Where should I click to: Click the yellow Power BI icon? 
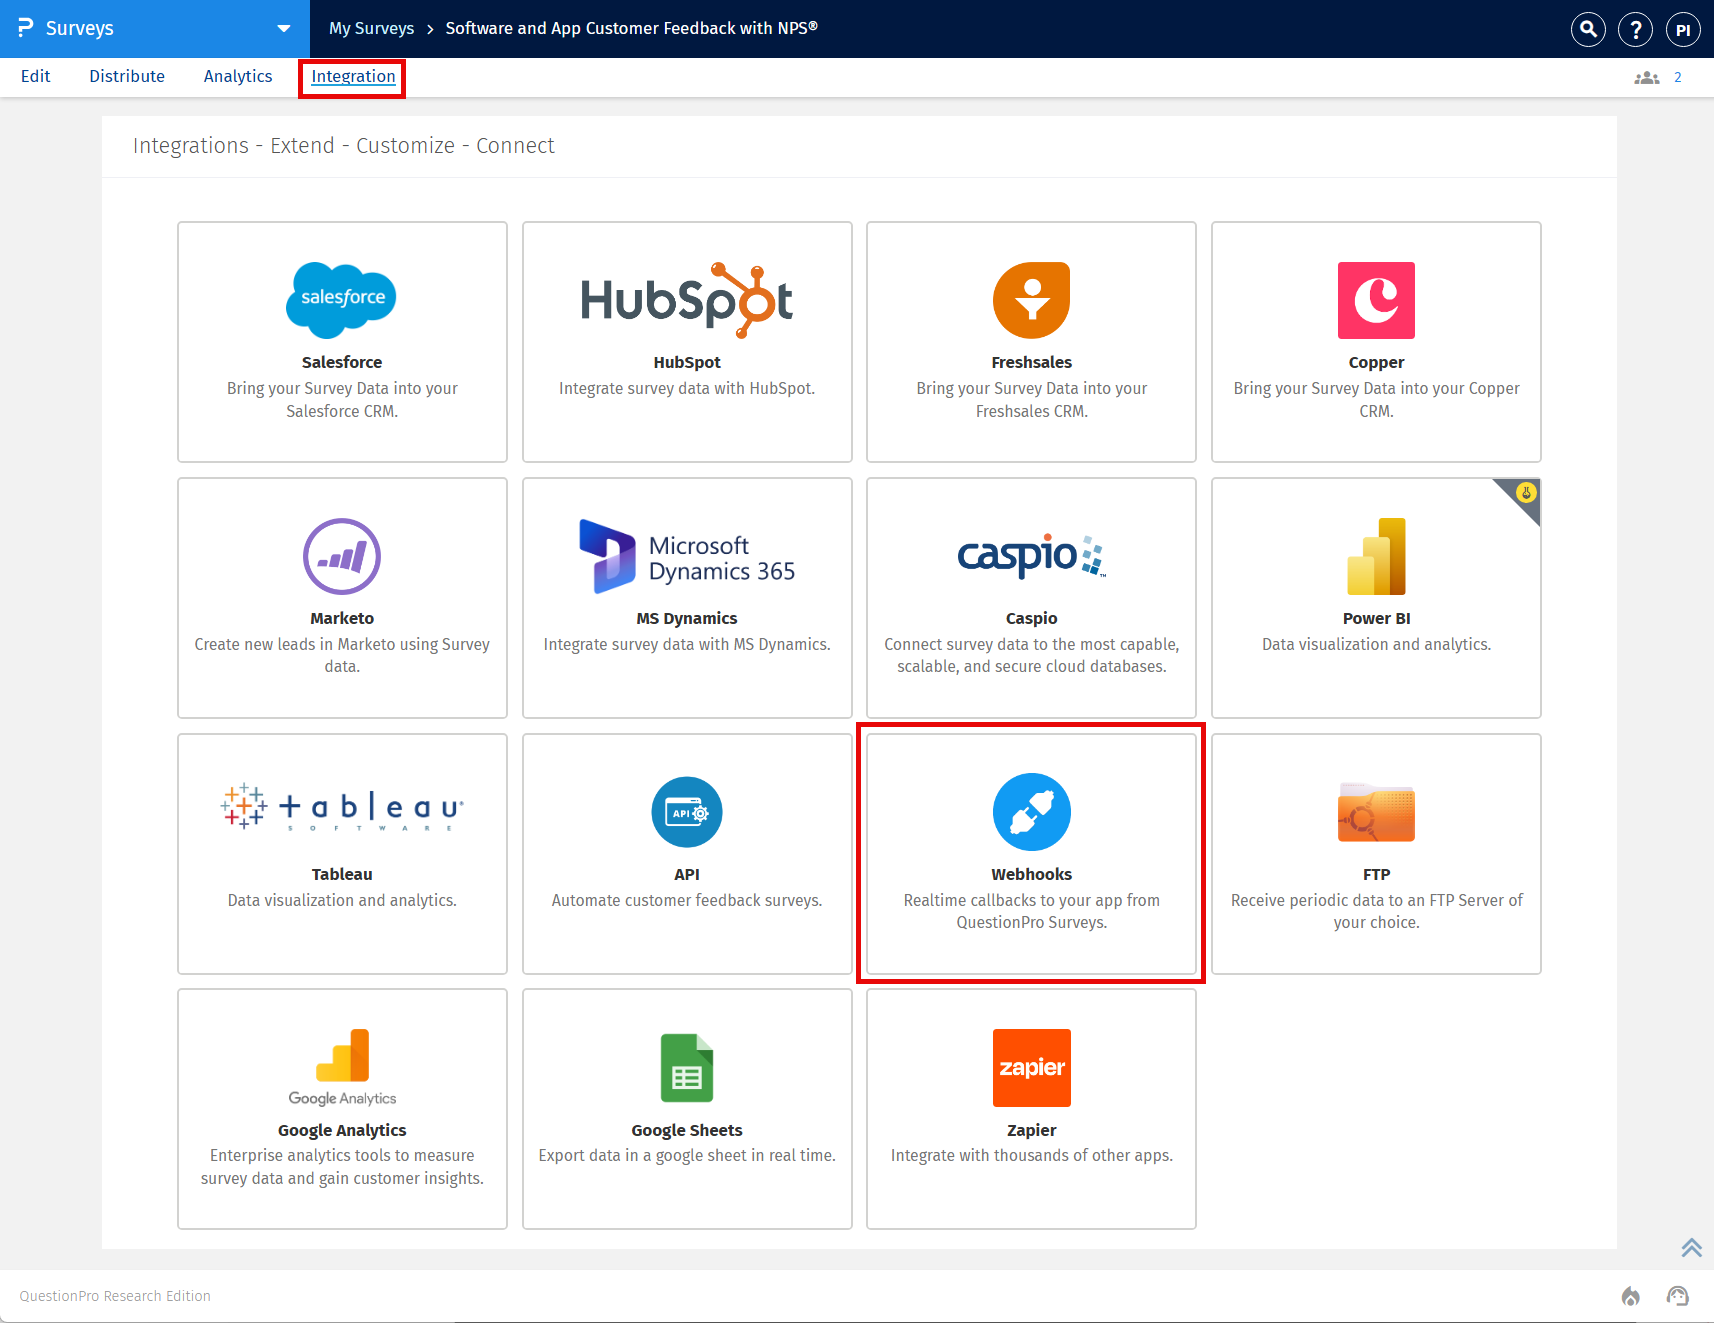point(1376,556)
